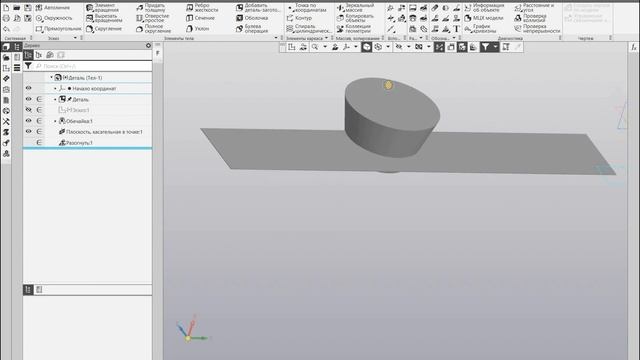Pin the Дерево panel diamond icon
The width and height of the screenshot is (640, 360).
[148, 46]
